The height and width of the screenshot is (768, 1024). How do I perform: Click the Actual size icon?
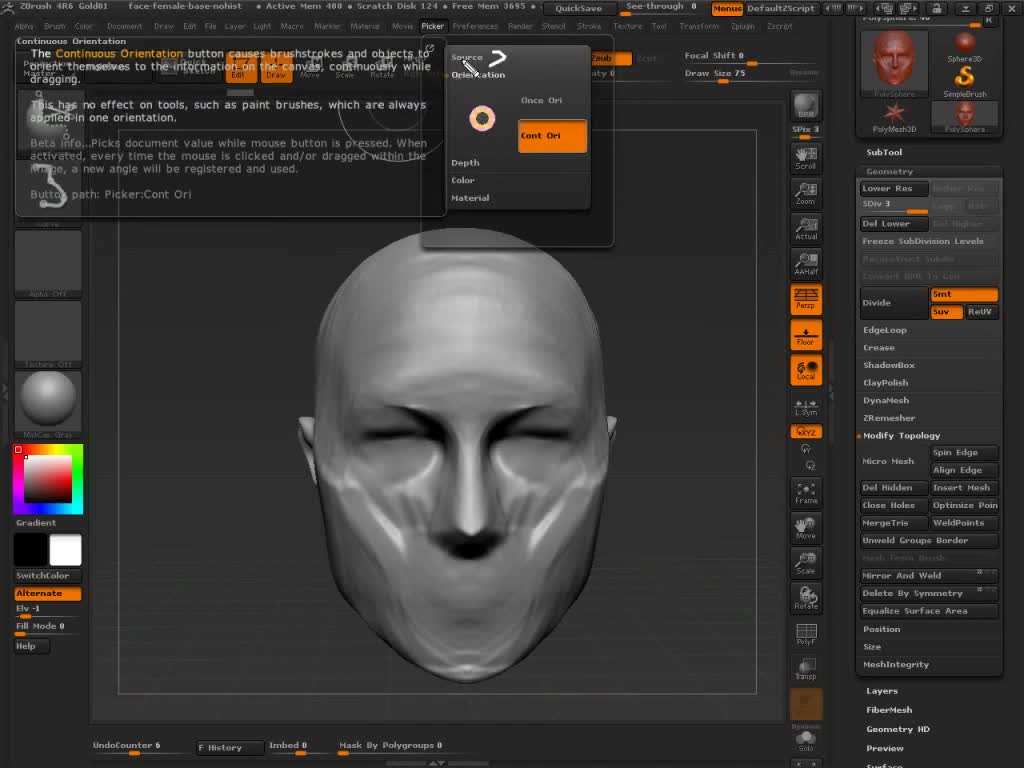(x=805, y=229)
